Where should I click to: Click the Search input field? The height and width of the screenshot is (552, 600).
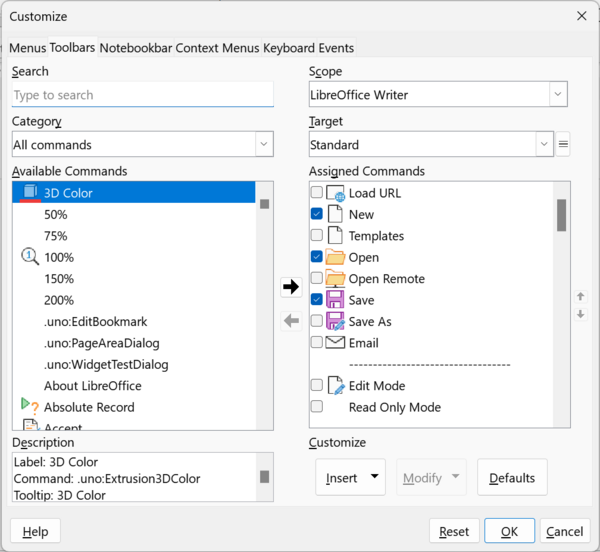tap(142, 95)
